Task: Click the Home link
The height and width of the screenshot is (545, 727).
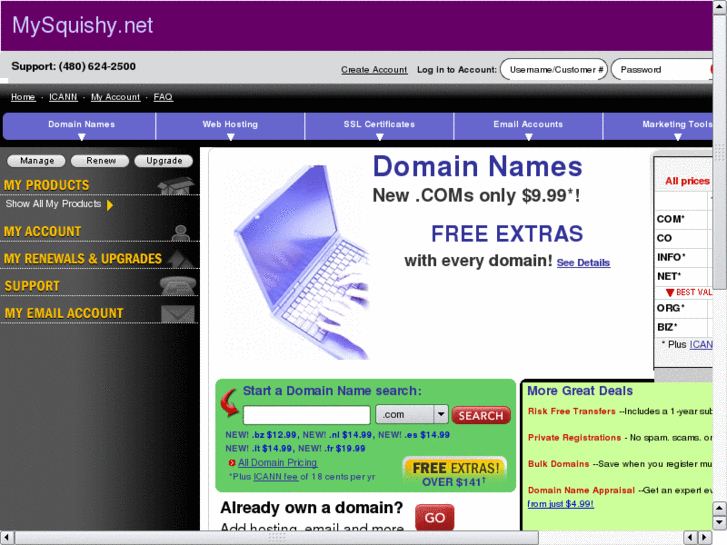Action: click(x=23, y=96)
